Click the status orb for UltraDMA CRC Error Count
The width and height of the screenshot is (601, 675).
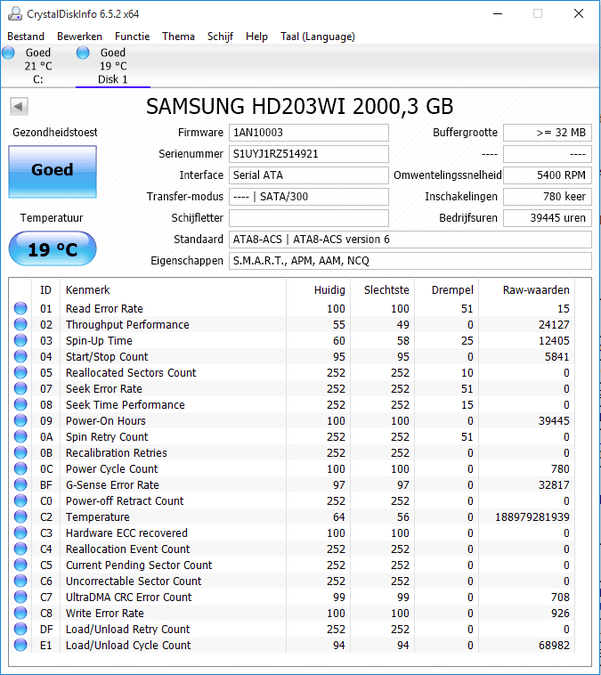click(20, 597)
